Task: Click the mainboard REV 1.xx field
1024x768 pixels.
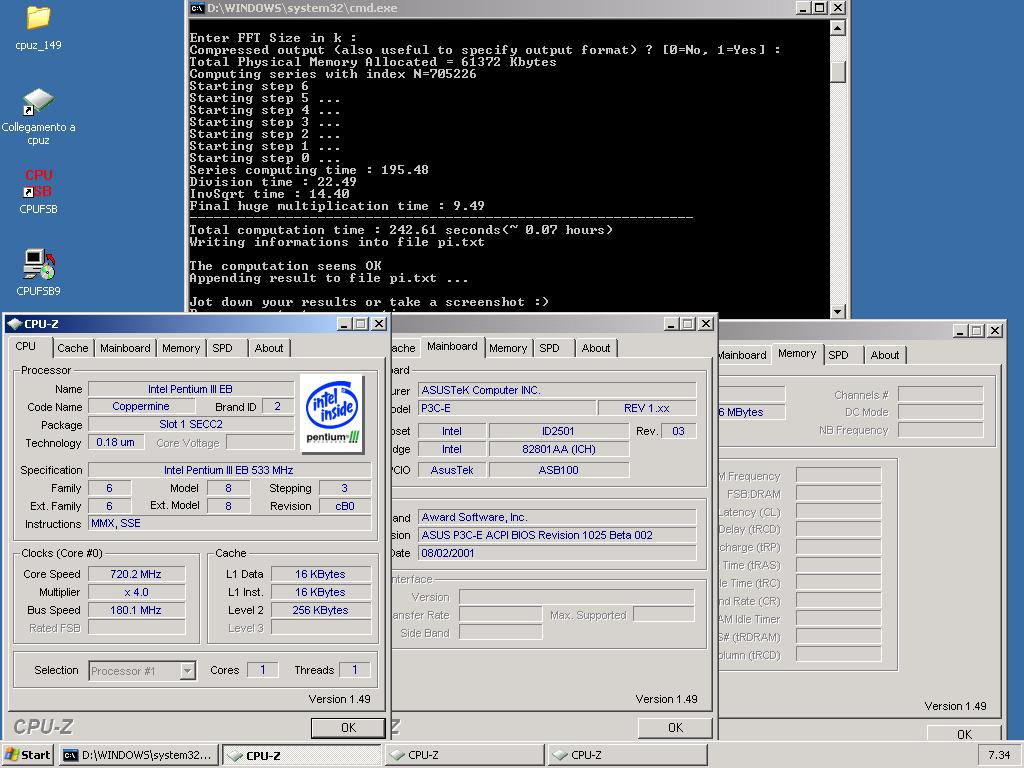Action: click(x=647, y=408)
